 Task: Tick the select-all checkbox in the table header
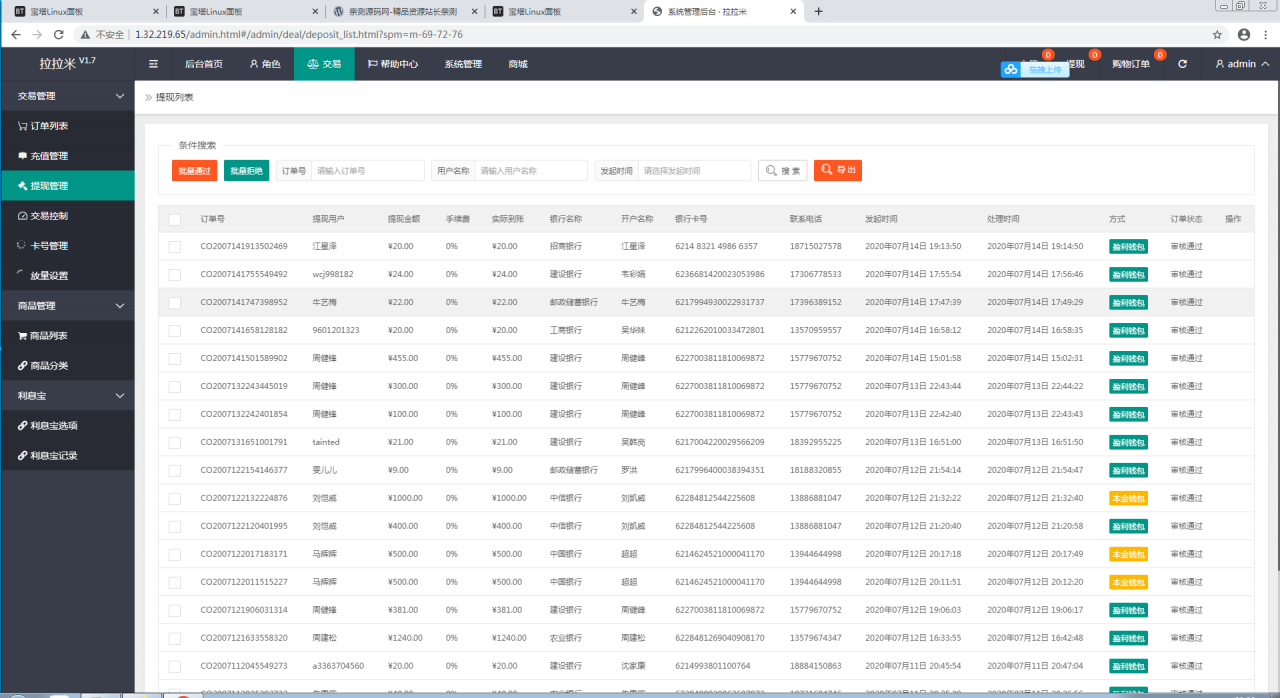pyautogui.click(x=175, y=219)
